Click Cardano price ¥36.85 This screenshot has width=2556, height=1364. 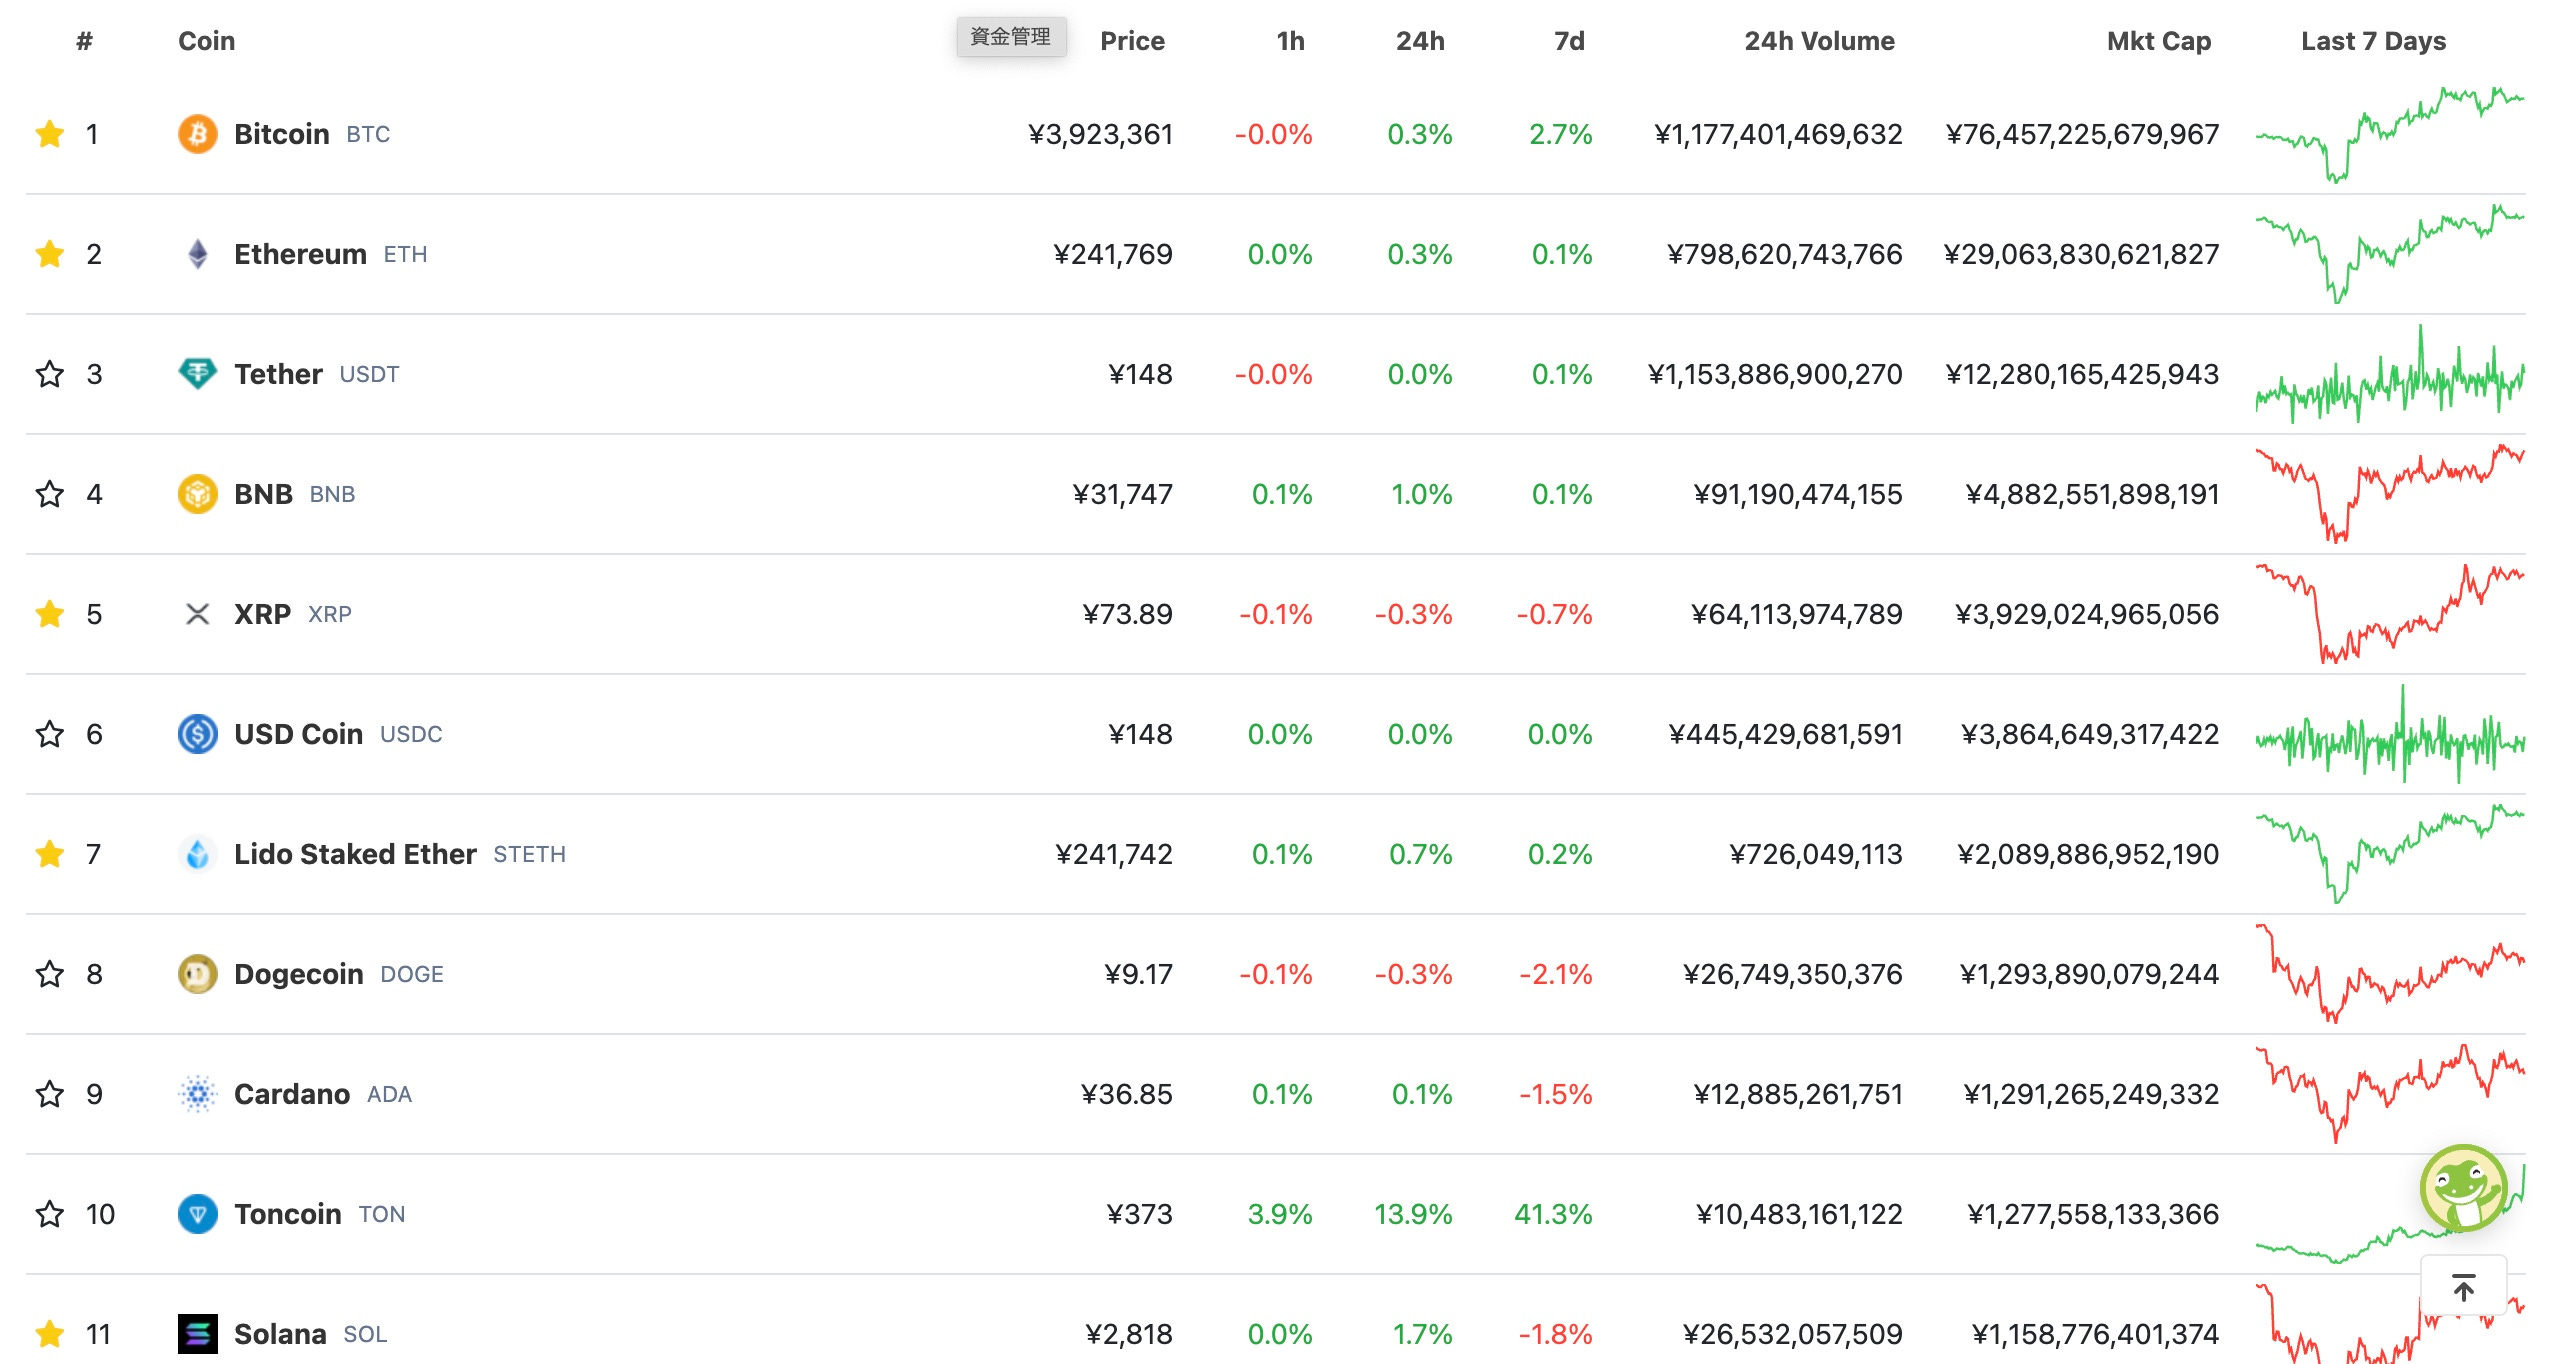point(1127,1094)
